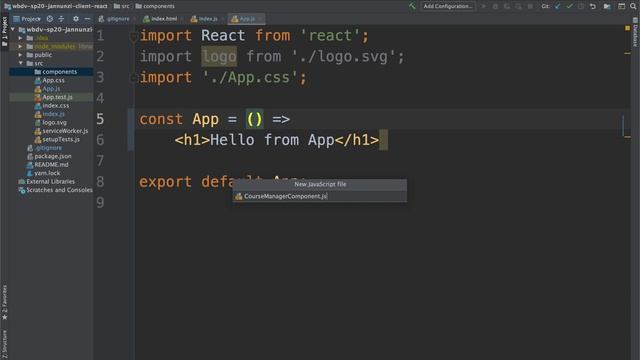Click the Git rollback undo arrow

tap(593, 6)
